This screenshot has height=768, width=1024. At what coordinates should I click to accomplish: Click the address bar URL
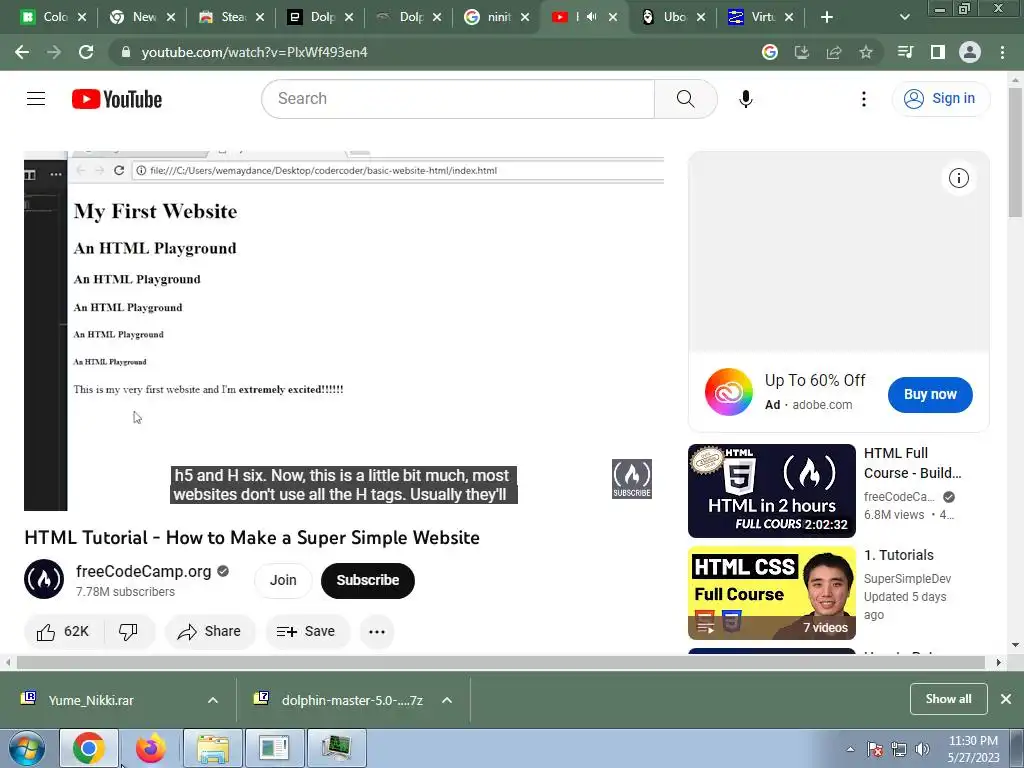255,52
